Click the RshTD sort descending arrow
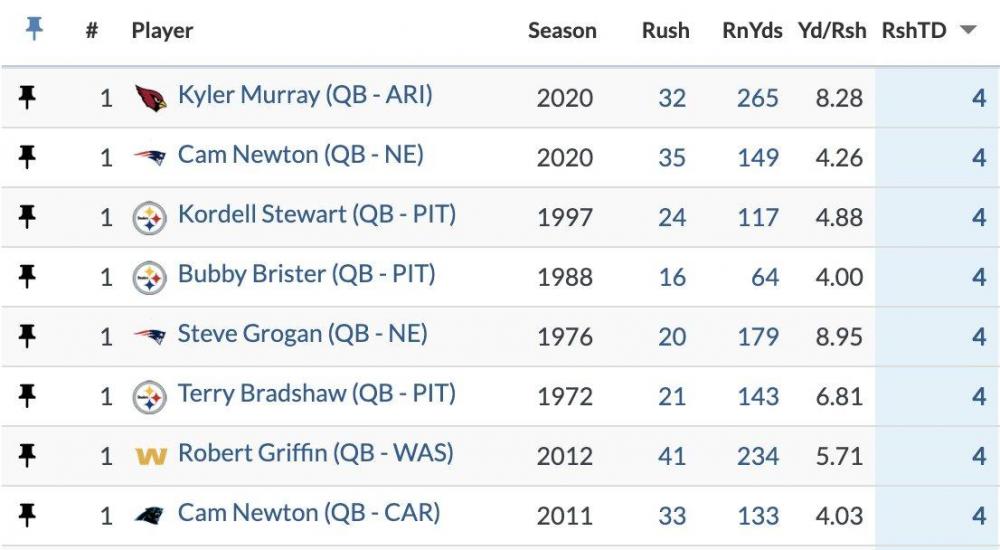 click(x=967, y=31)
